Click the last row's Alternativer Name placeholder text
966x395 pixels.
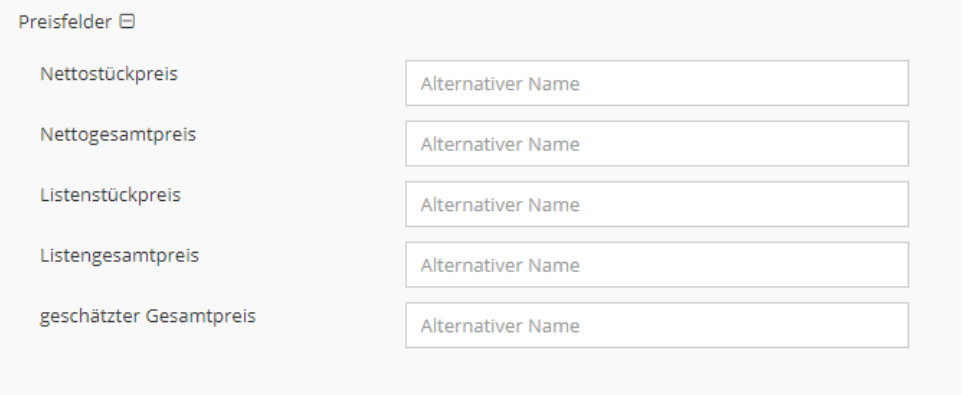point(500,326)
